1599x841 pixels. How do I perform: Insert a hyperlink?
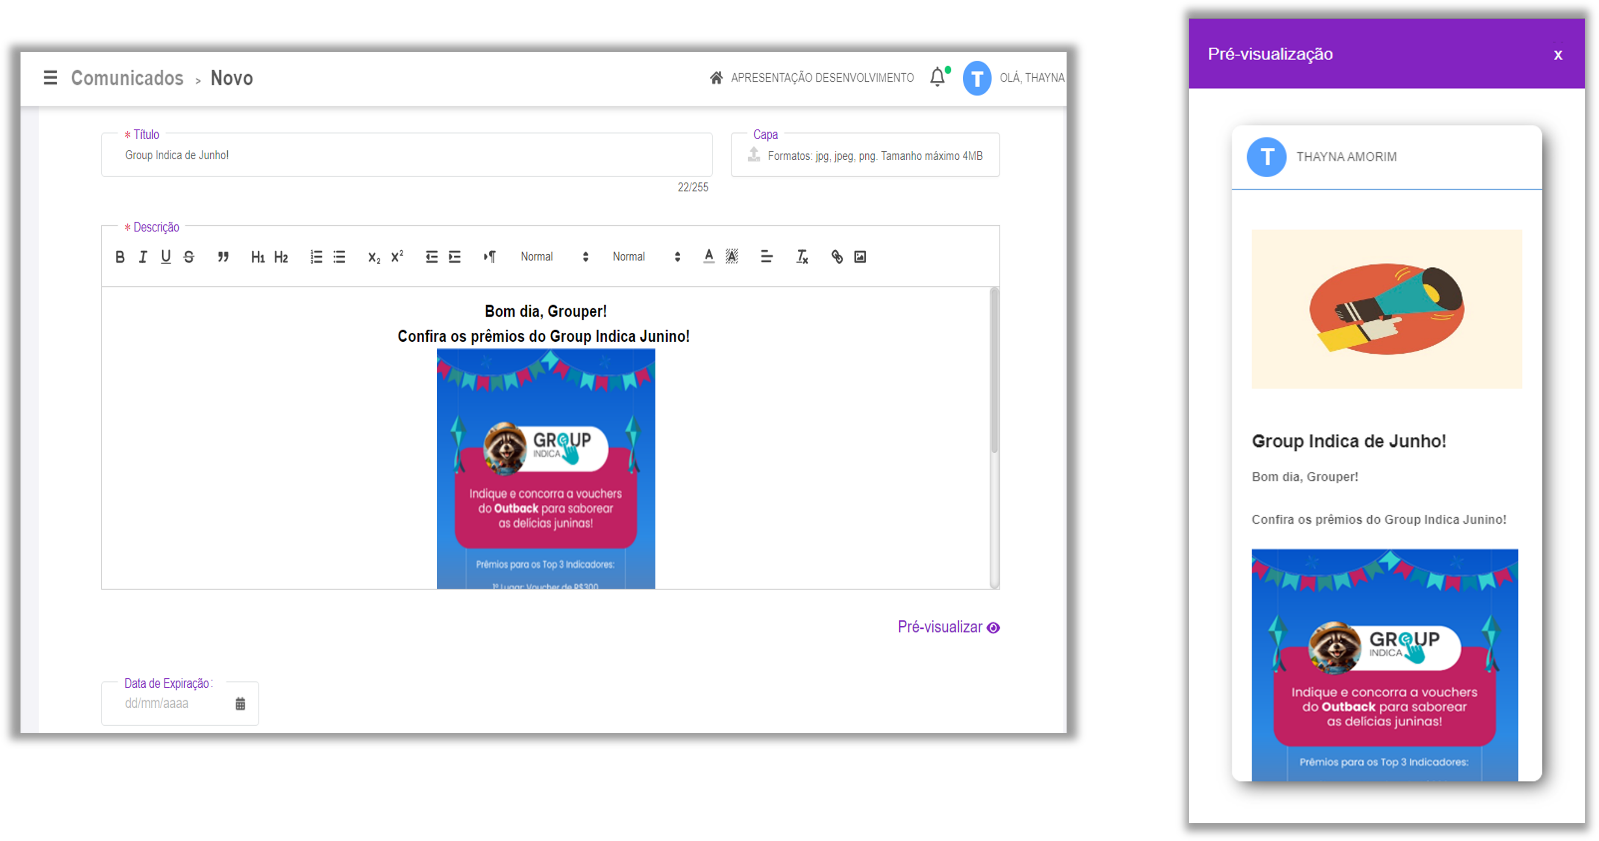837,257
